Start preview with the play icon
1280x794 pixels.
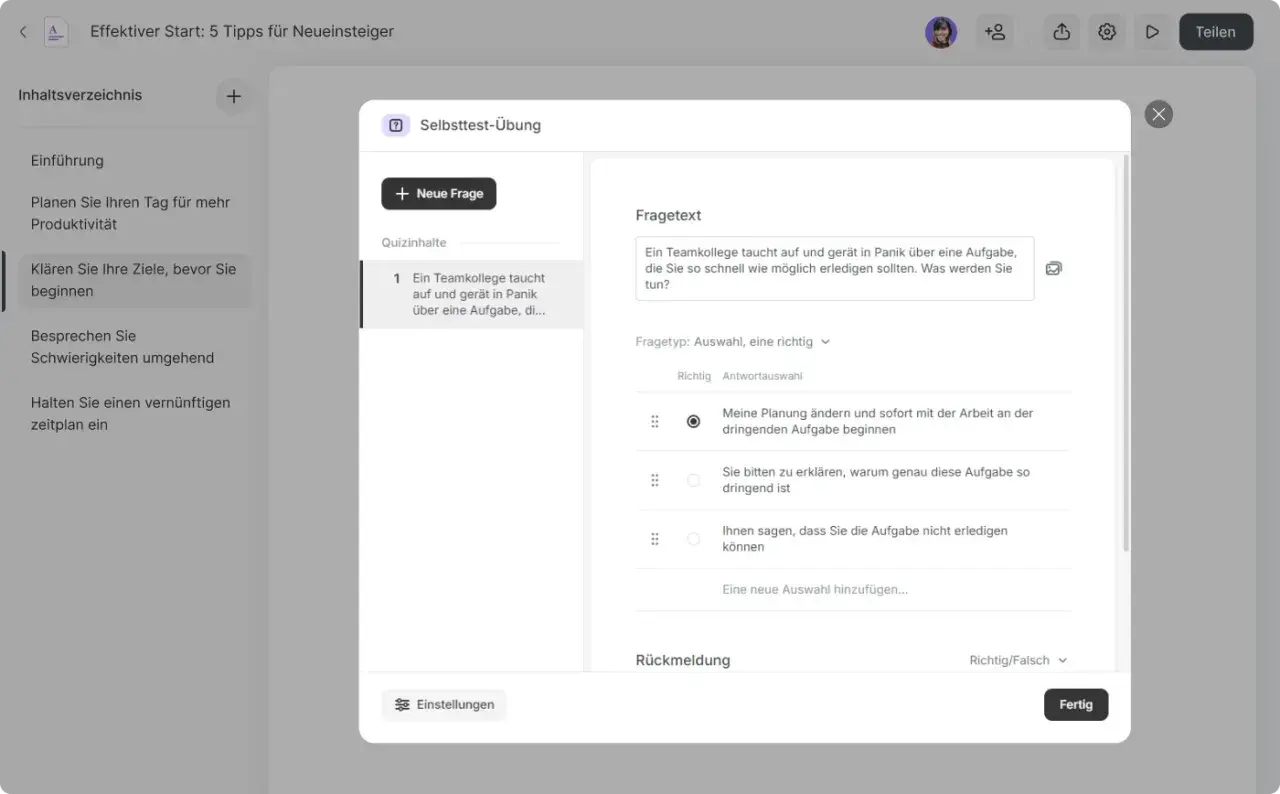coord(1152,32)
